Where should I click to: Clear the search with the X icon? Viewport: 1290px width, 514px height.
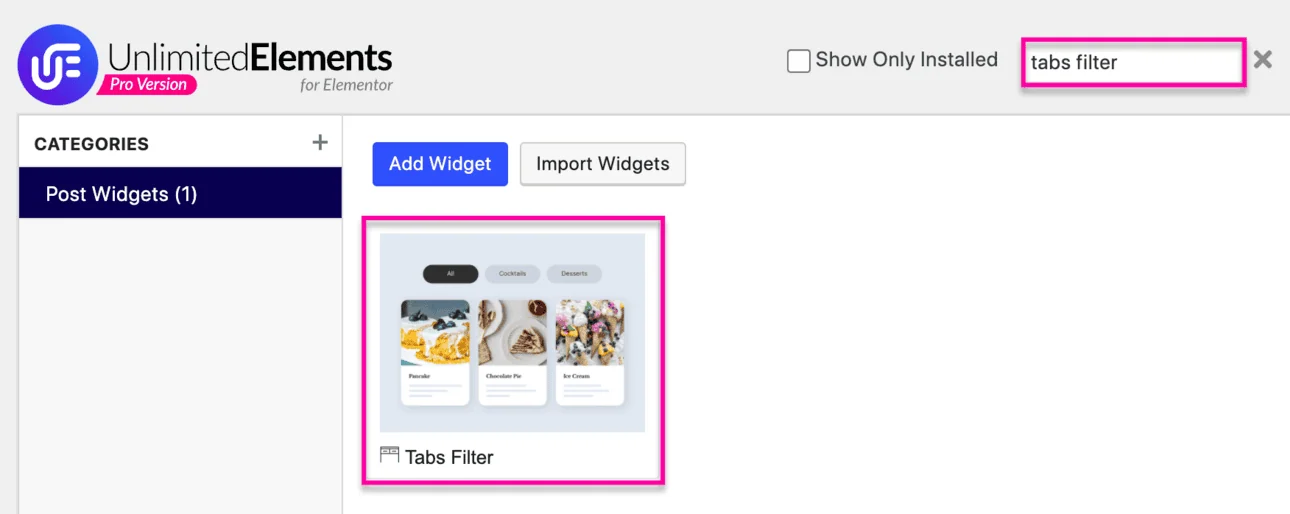[1263, 60]
